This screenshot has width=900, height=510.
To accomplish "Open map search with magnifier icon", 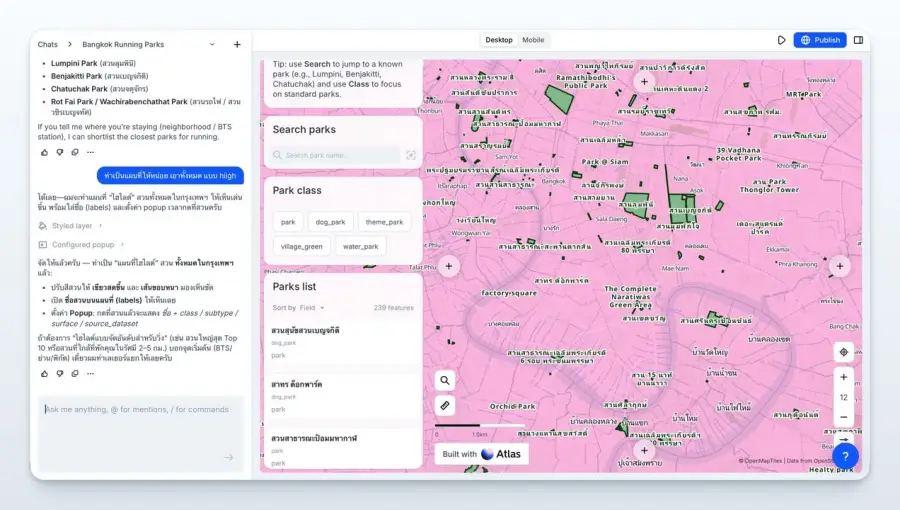I will click(x=445, y=380).
